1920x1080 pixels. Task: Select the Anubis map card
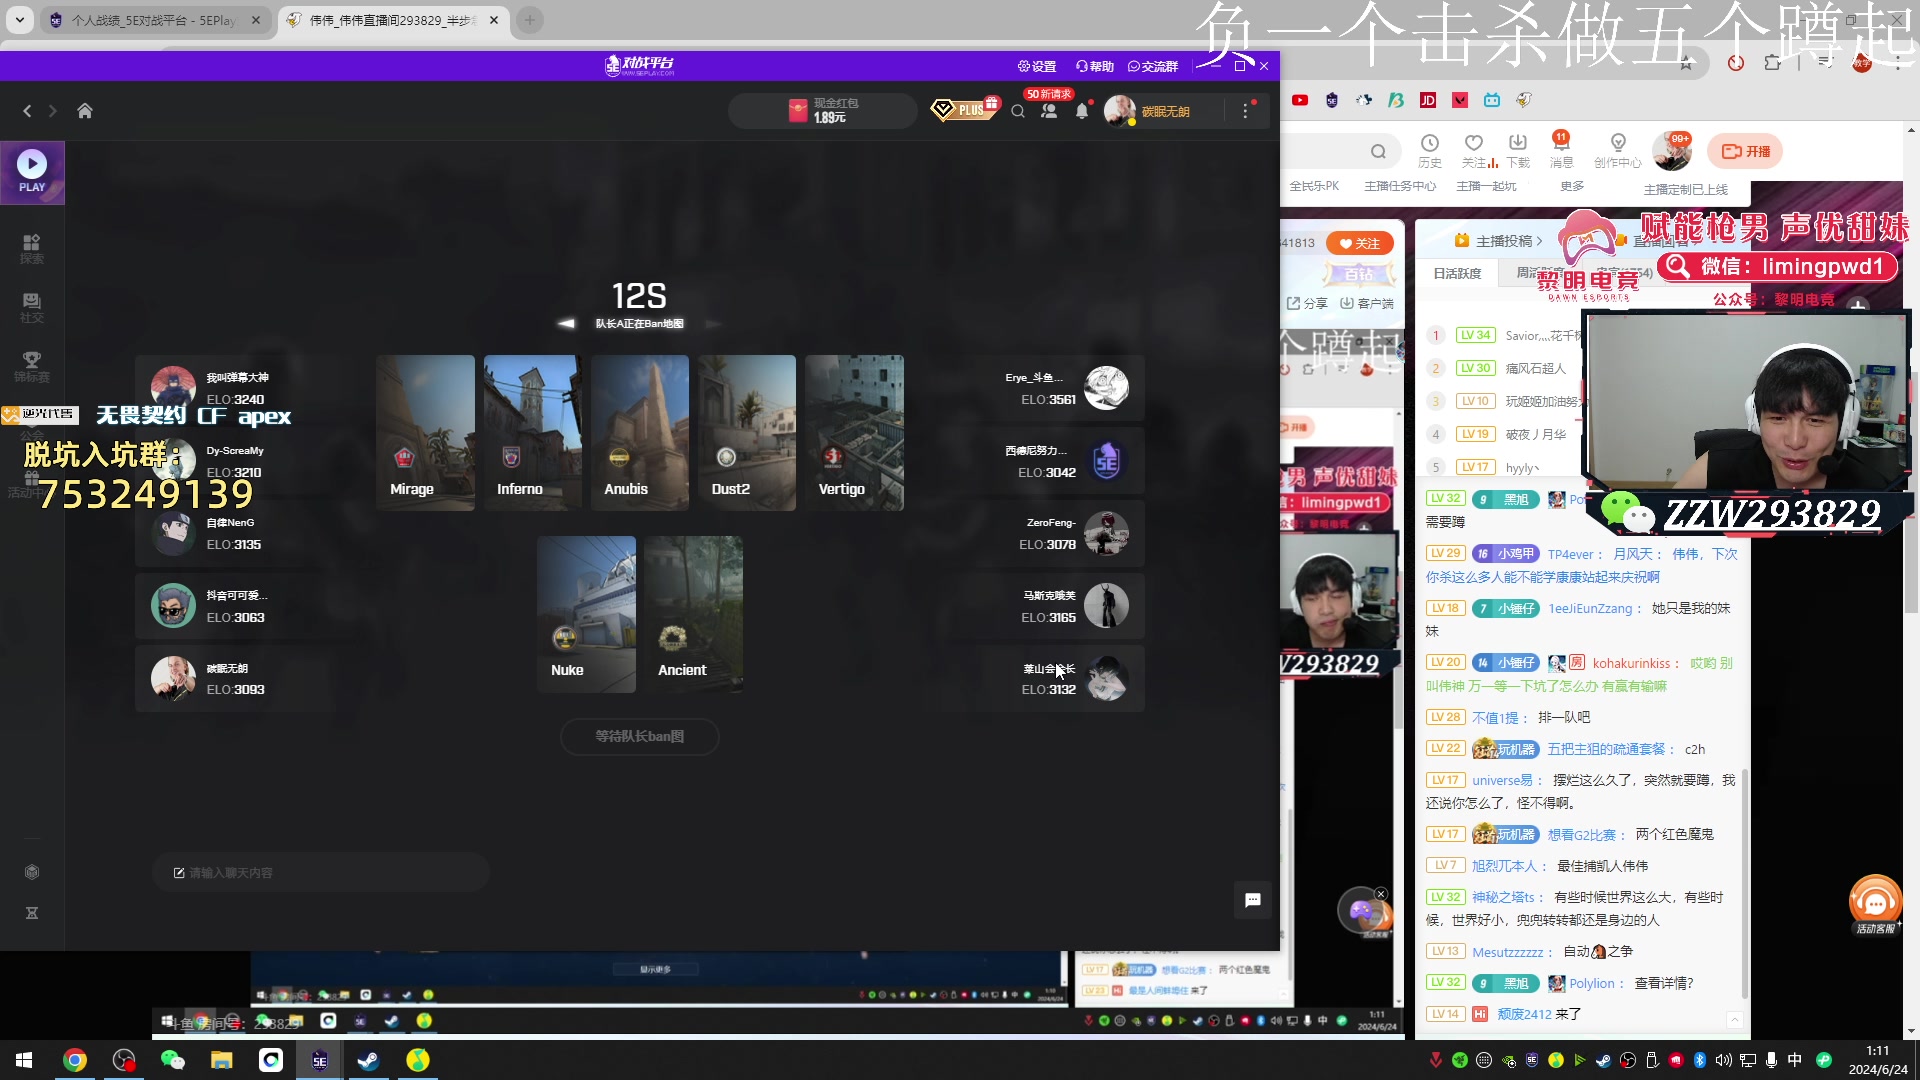coord(640,433)
